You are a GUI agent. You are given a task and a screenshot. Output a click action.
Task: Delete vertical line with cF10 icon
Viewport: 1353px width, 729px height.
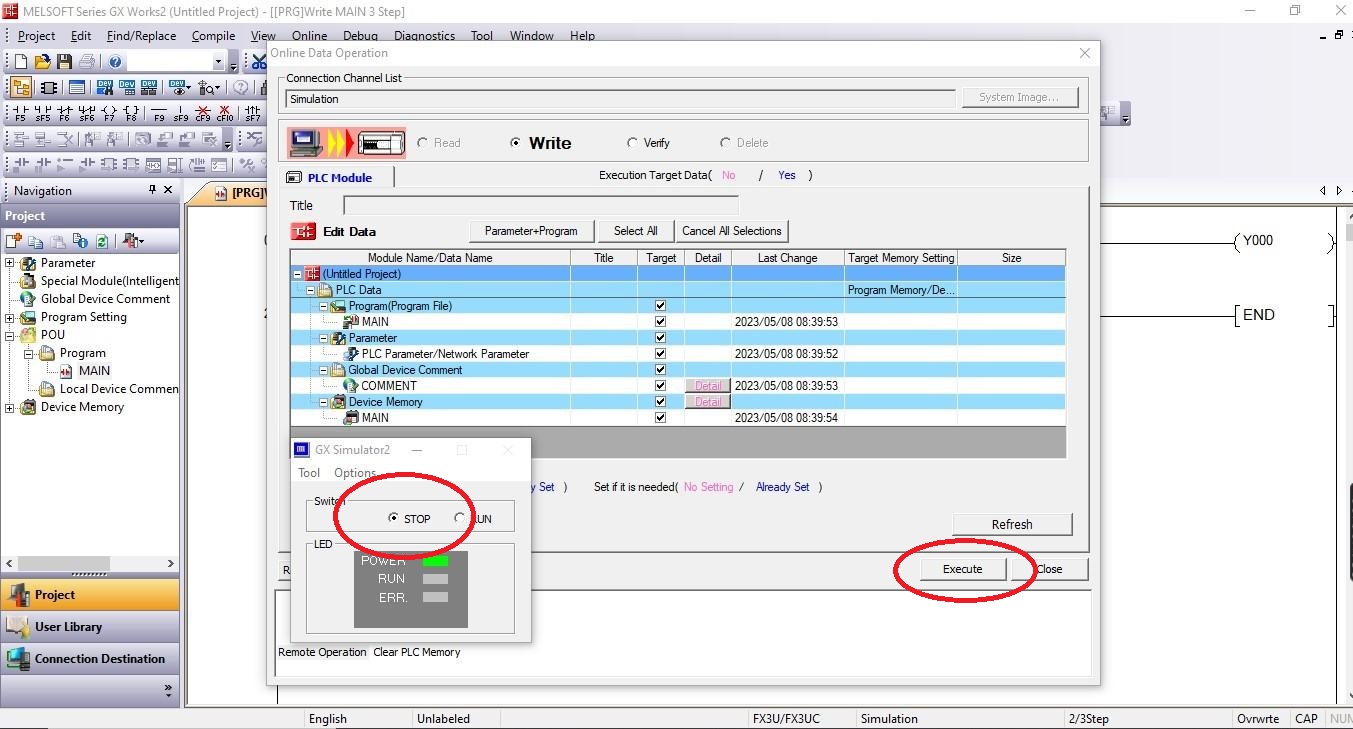[225, 113]
